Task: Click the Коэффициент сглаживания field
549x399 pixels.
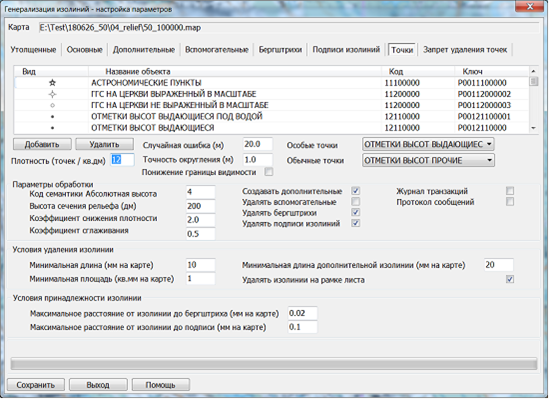Action: click(201, 234)
